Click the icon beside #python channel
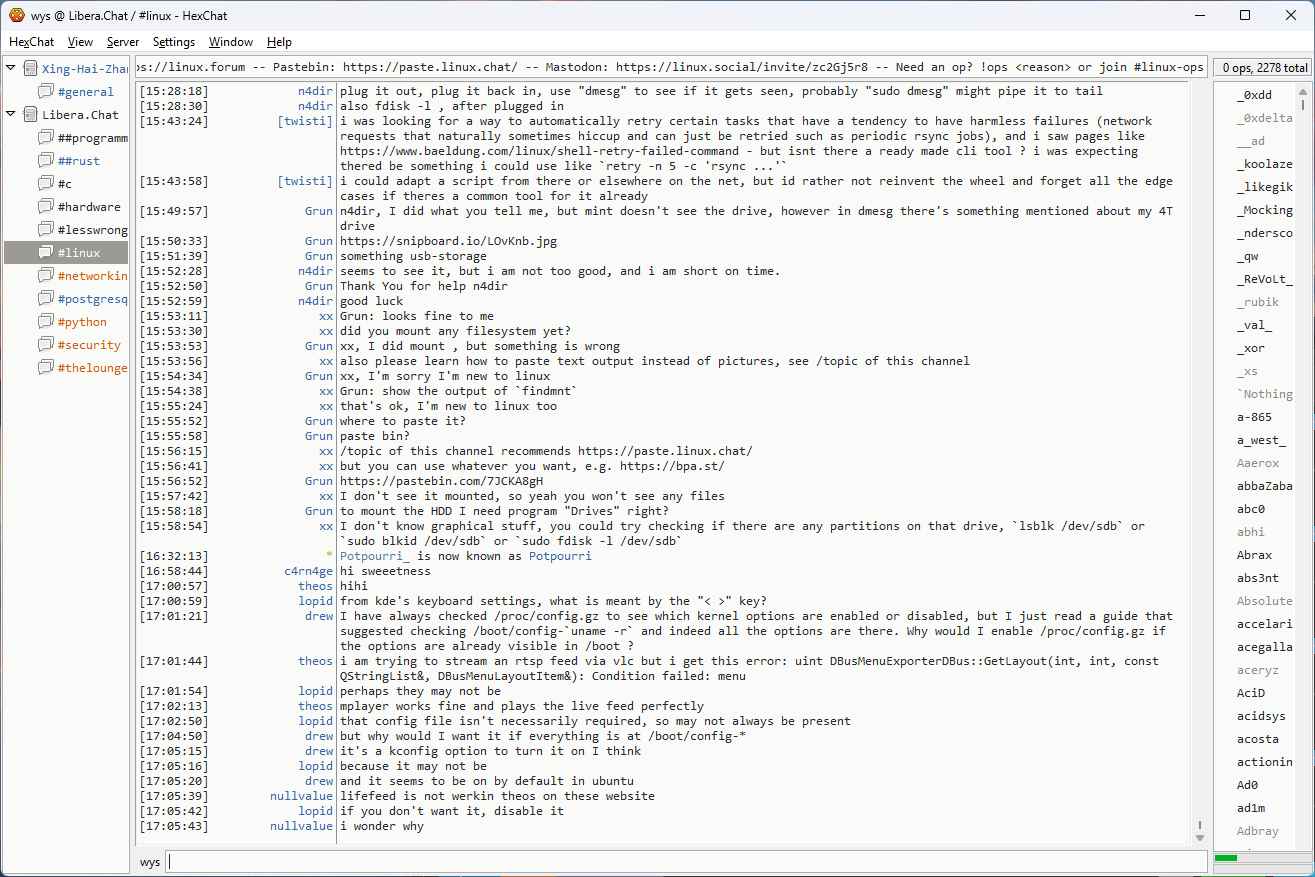This screenshot has width=1315, height=877. (46, 322)
